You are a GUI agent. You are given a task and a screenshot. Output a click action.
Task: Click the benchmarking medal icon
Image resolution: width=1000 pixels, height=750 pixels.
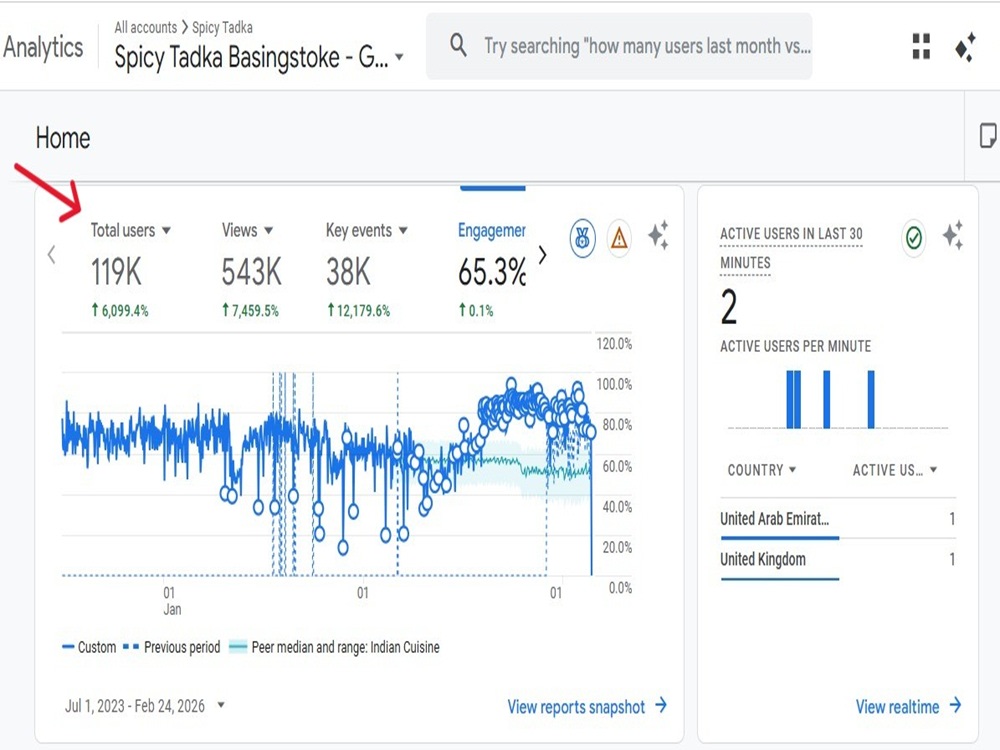[x=582, y=239]
